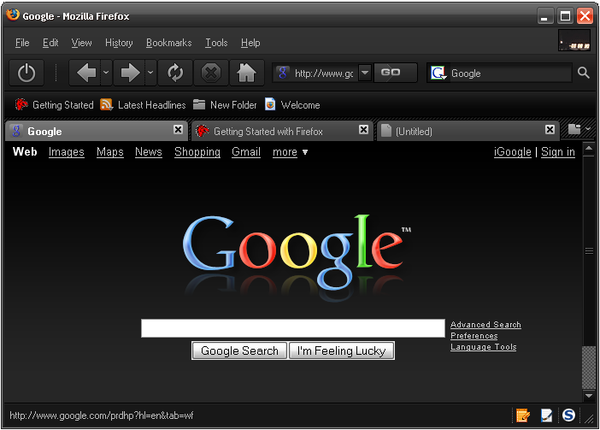The image size is (600, 430).
Task: Open the New Folder bookmark folder
Action: 225,105
